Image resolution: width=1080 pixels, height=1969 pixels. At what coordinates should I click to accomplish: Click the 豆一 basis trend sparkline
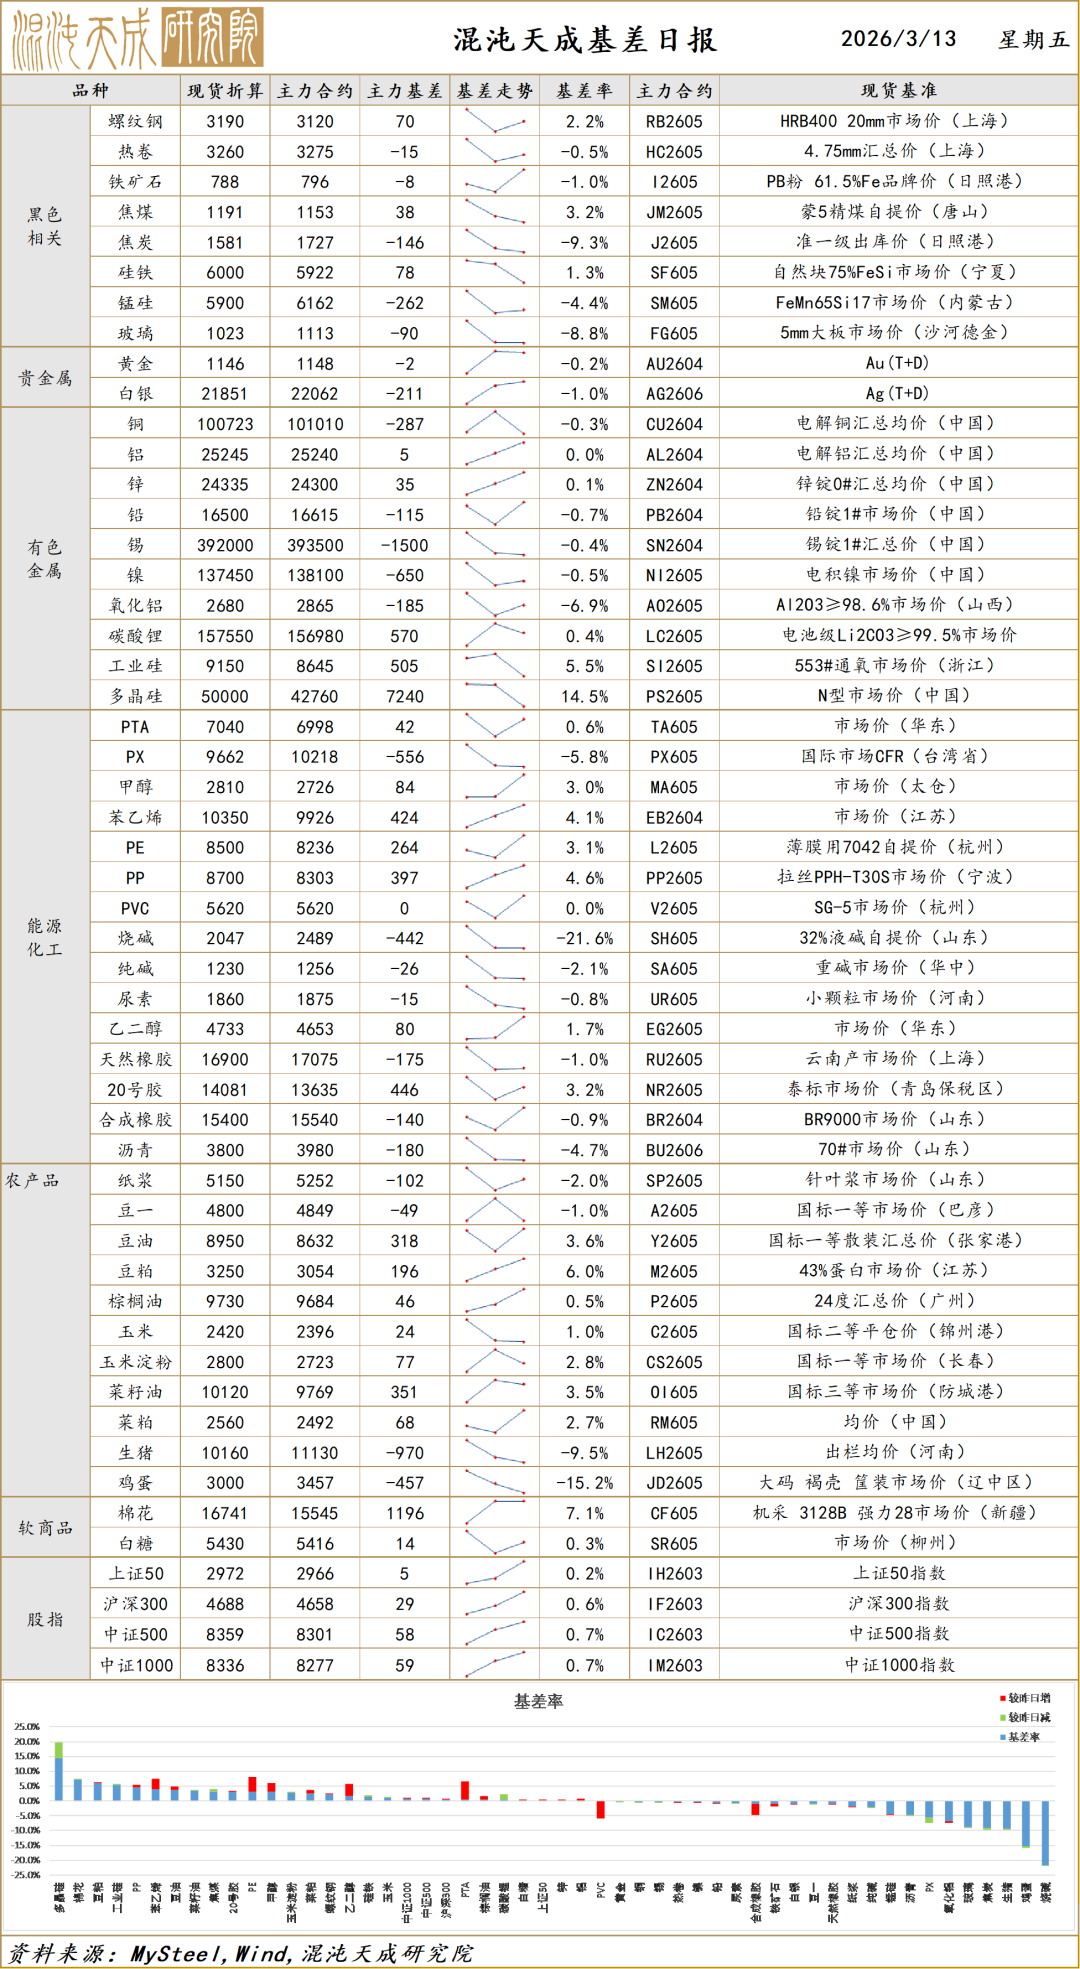coord(495,1210)
